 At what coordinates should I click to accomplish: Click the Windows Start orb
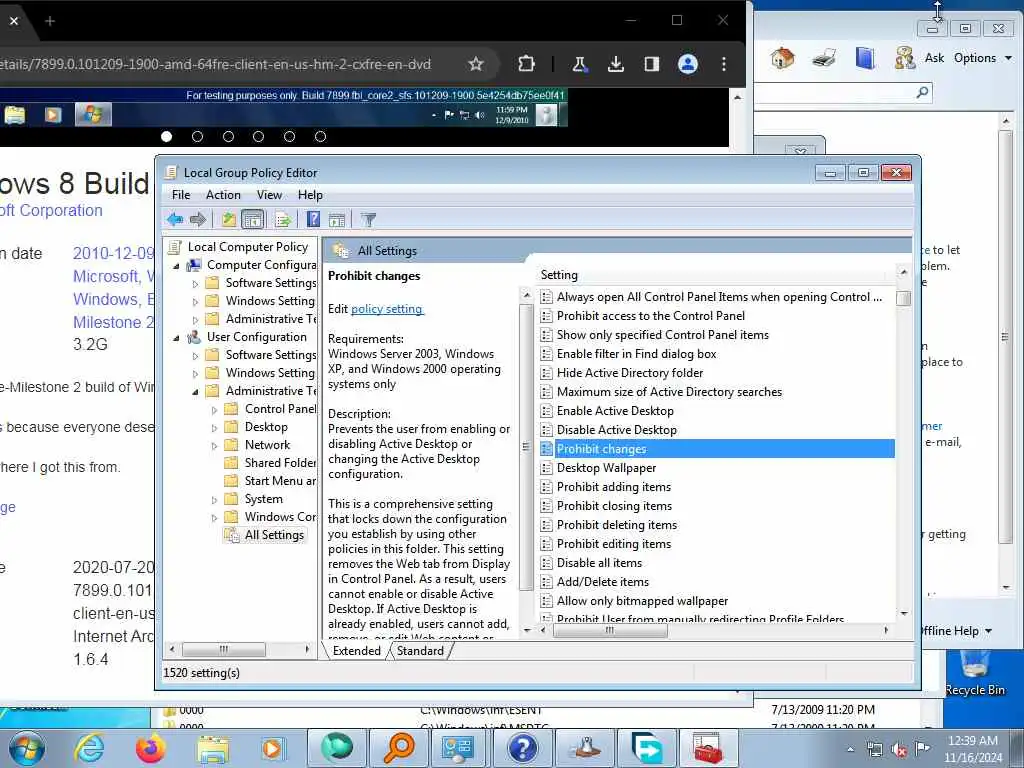(x=27, y=748)
